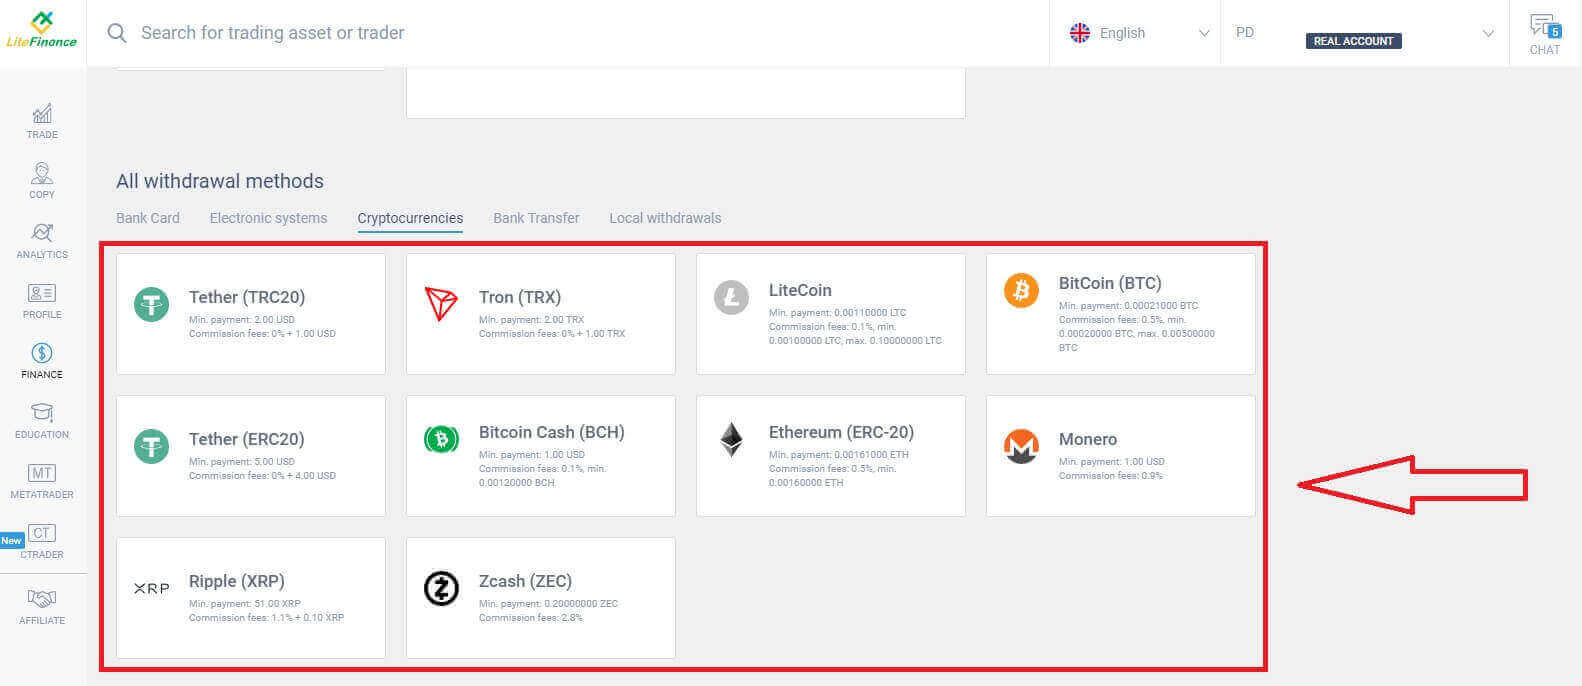Click the Monero logo icon

click(x=1021, y=446)
